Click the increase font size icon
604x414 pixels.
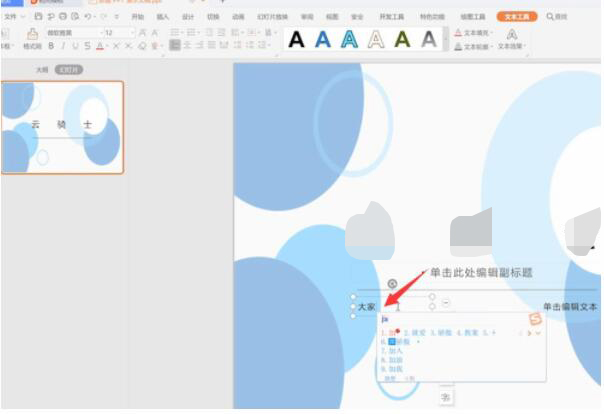pyautogui.click(x=143, y=33)
